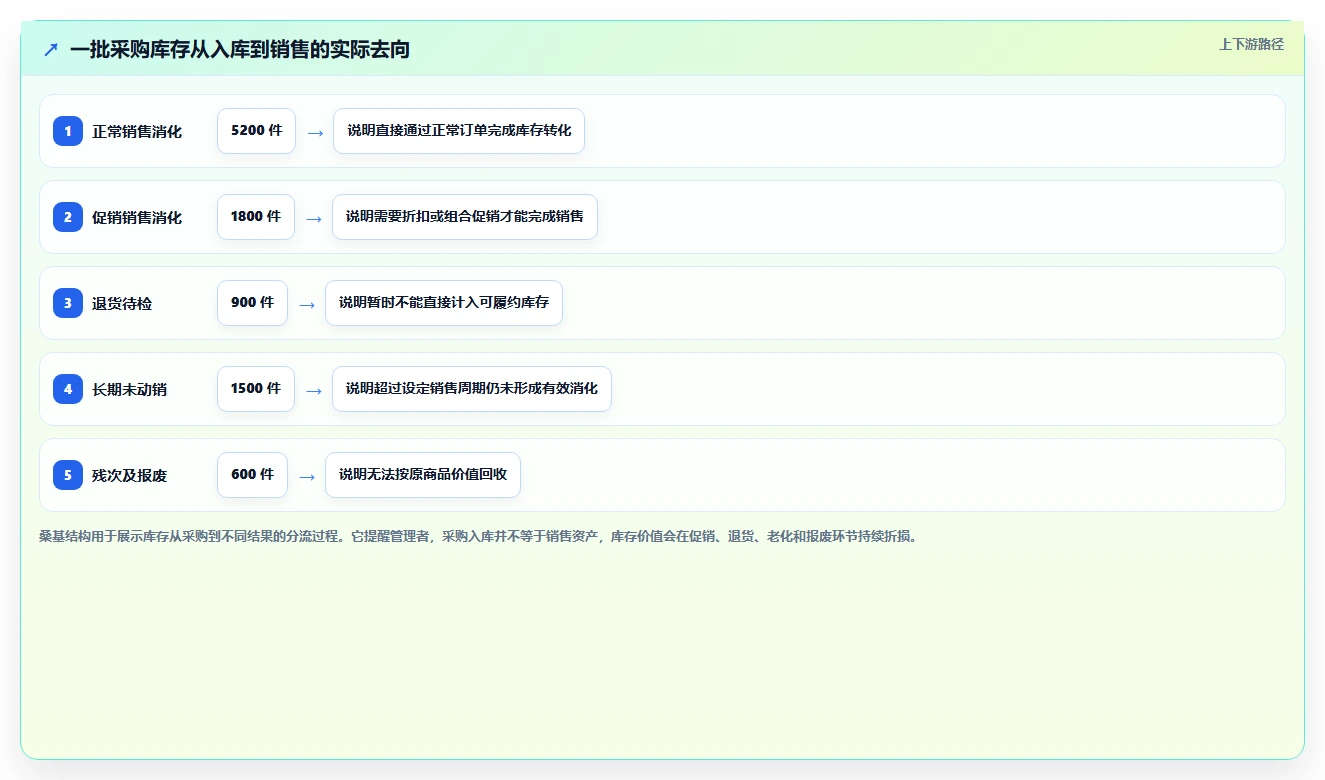This screenshot has width=1325, height=780.
Task: Click the number 3 badge for 退货待检
Action: [68, 302]
